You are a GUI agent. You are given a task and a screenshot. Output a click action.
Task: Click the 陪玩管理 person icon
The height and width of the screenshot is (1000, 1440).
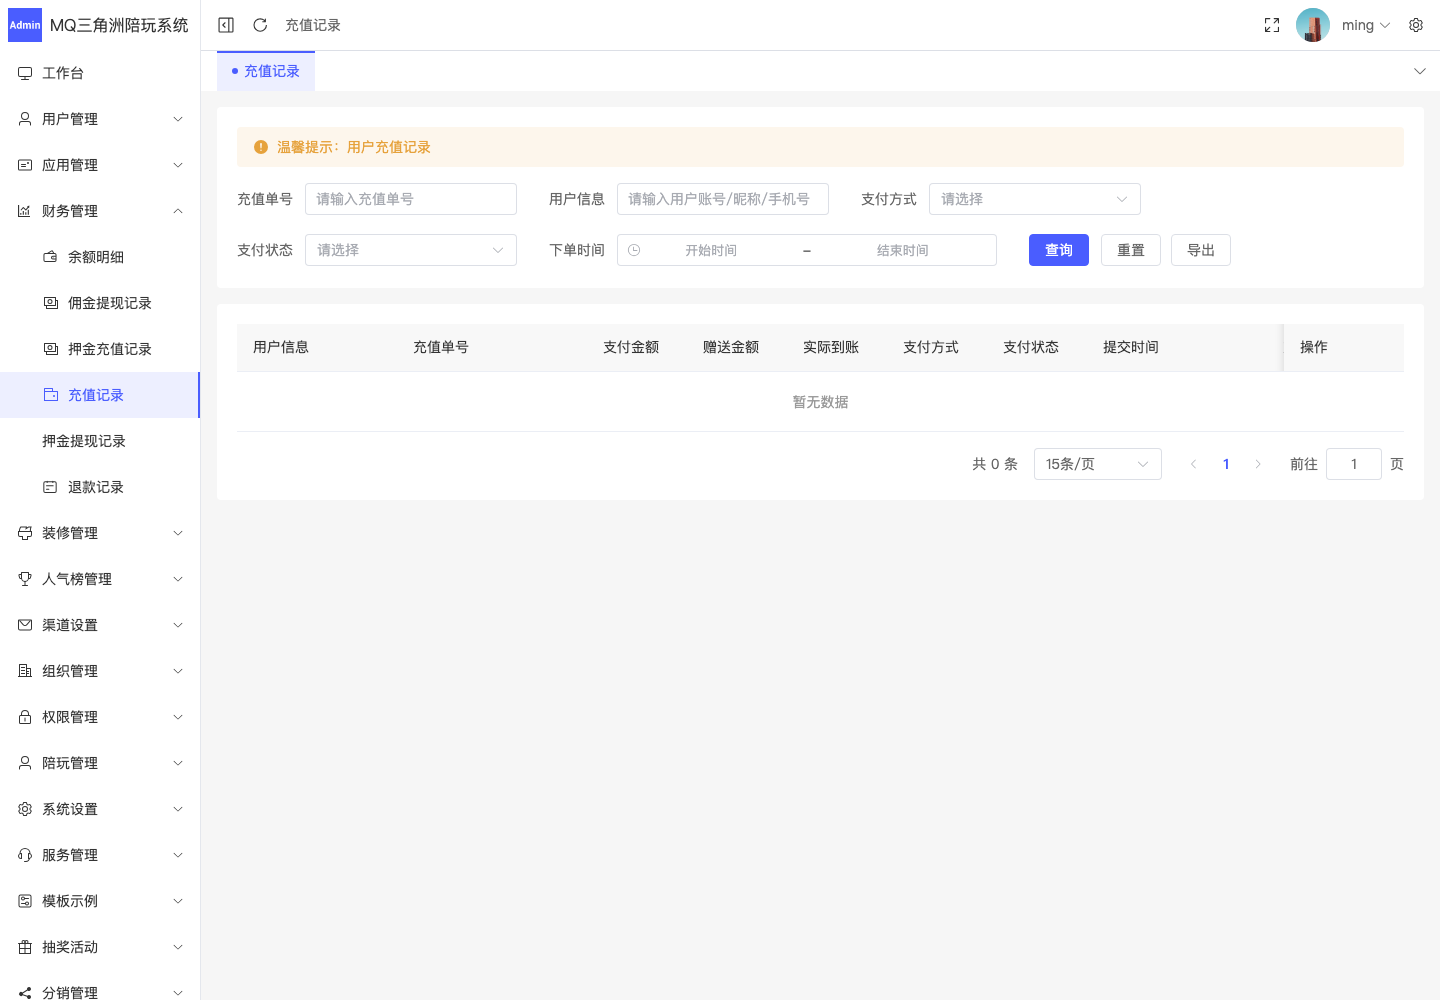coord(25,763)
